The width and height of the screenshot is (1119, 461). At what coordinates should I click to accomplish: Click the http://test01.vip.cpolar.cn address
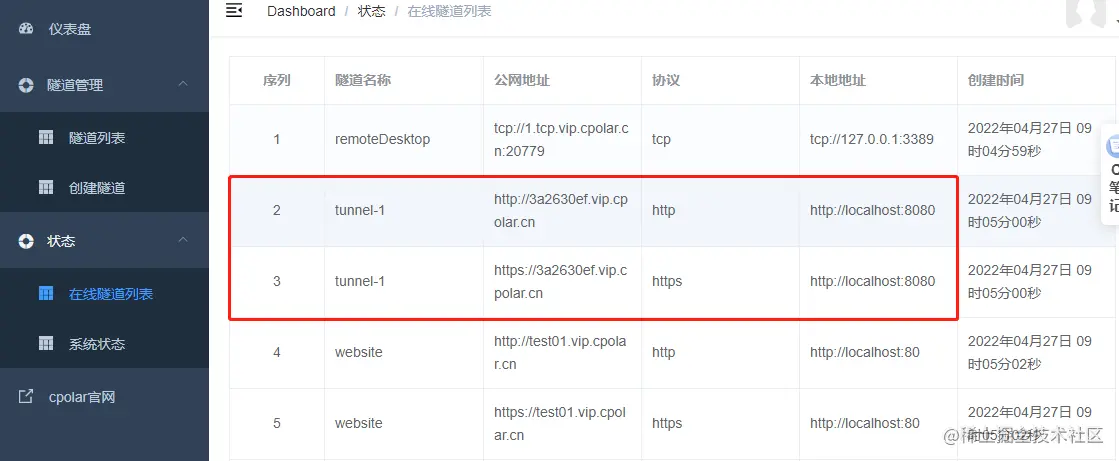[560, 353]
